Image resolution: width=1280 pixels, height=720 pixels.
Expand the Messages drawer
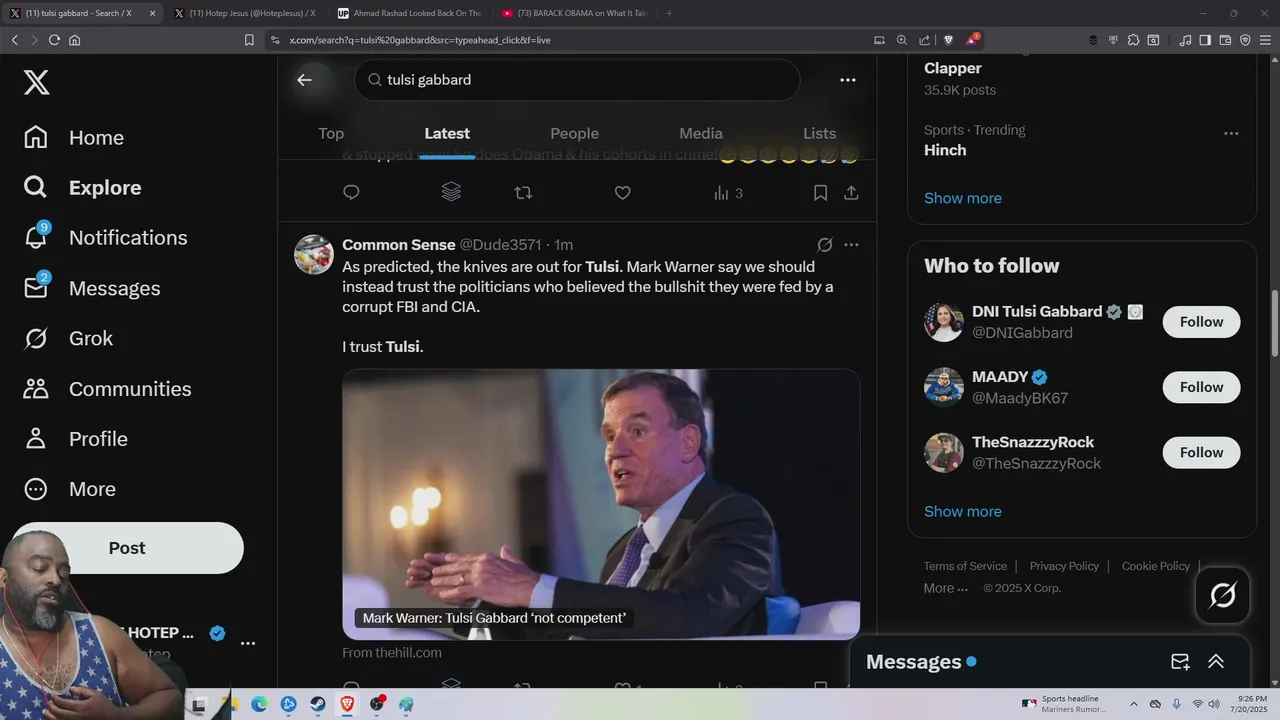[1216, 662]
